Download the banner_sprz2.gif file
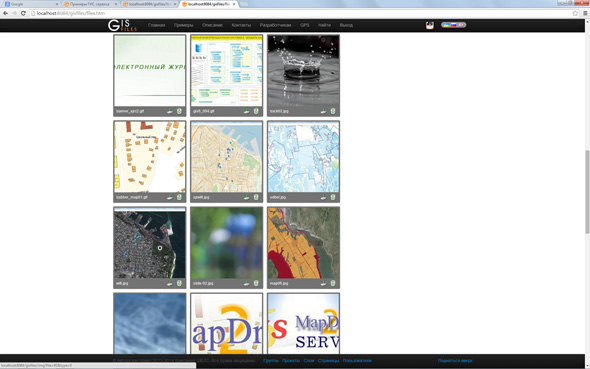Image resolution: width=590 pixels, height=369 pixels. 170,111
